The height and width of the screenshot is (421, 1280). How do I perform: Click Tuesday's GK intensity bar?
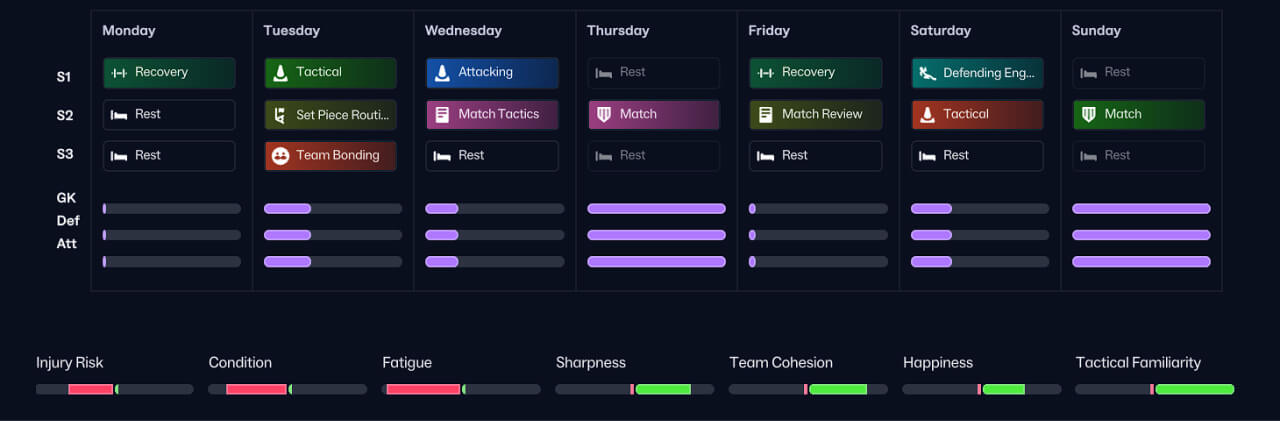pyautogui.click(x=332, y=209)
